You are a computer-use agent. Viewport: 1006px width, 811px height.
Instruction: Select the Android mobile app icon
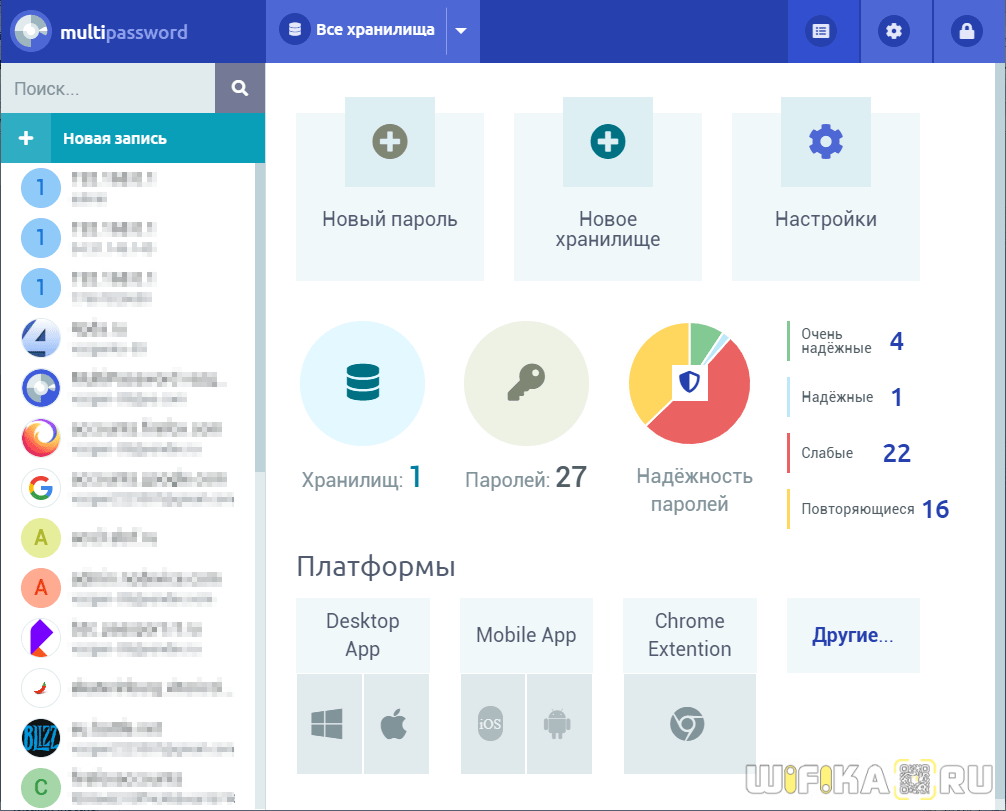tap(557, 724)
